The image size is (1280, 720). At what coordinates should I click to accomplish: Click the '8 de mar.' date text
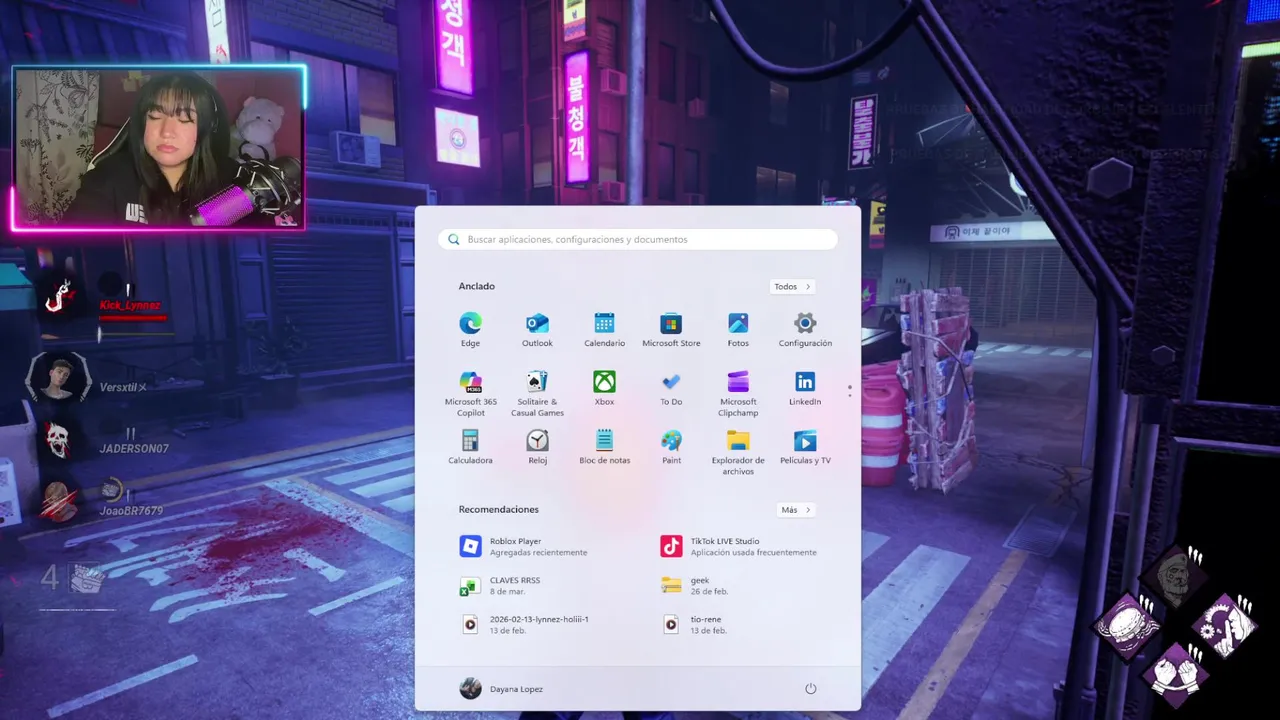point(507,592)
